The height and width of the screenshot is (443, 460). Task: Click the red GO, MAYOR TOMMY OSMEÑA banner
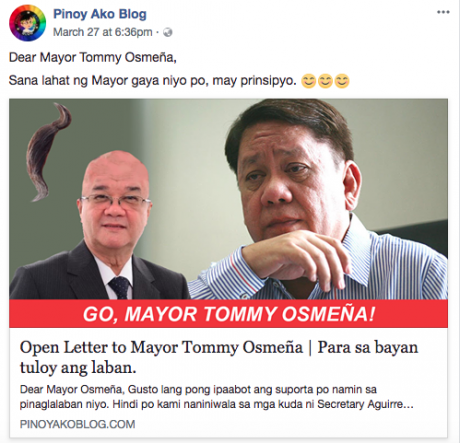[x=228, y=314]
